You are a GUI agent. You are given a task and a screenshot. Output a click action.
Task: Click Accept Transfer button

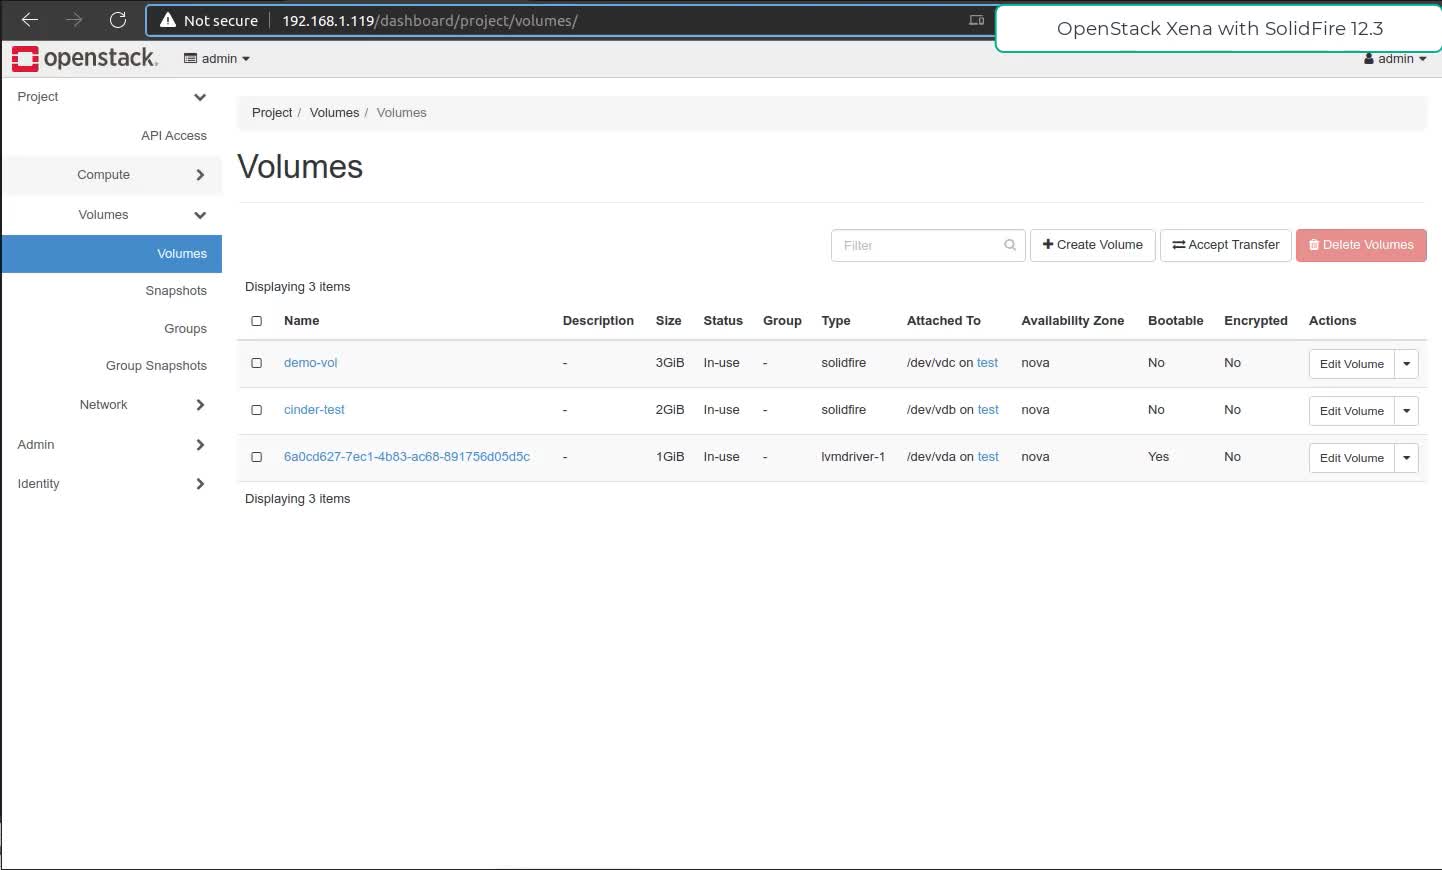pos(1225,245)
